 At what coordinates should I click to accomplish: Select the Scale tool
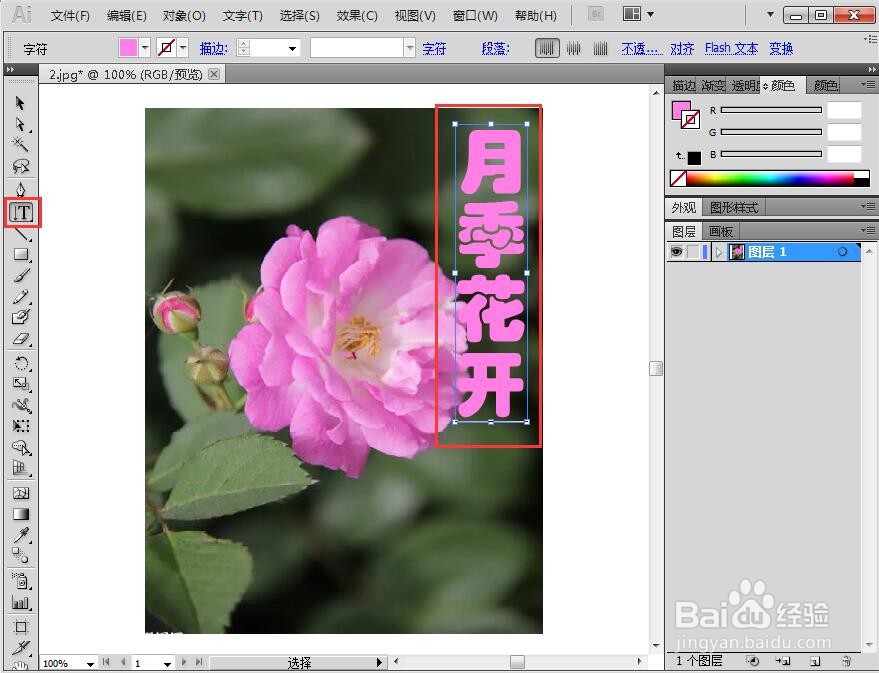(21, 384)
